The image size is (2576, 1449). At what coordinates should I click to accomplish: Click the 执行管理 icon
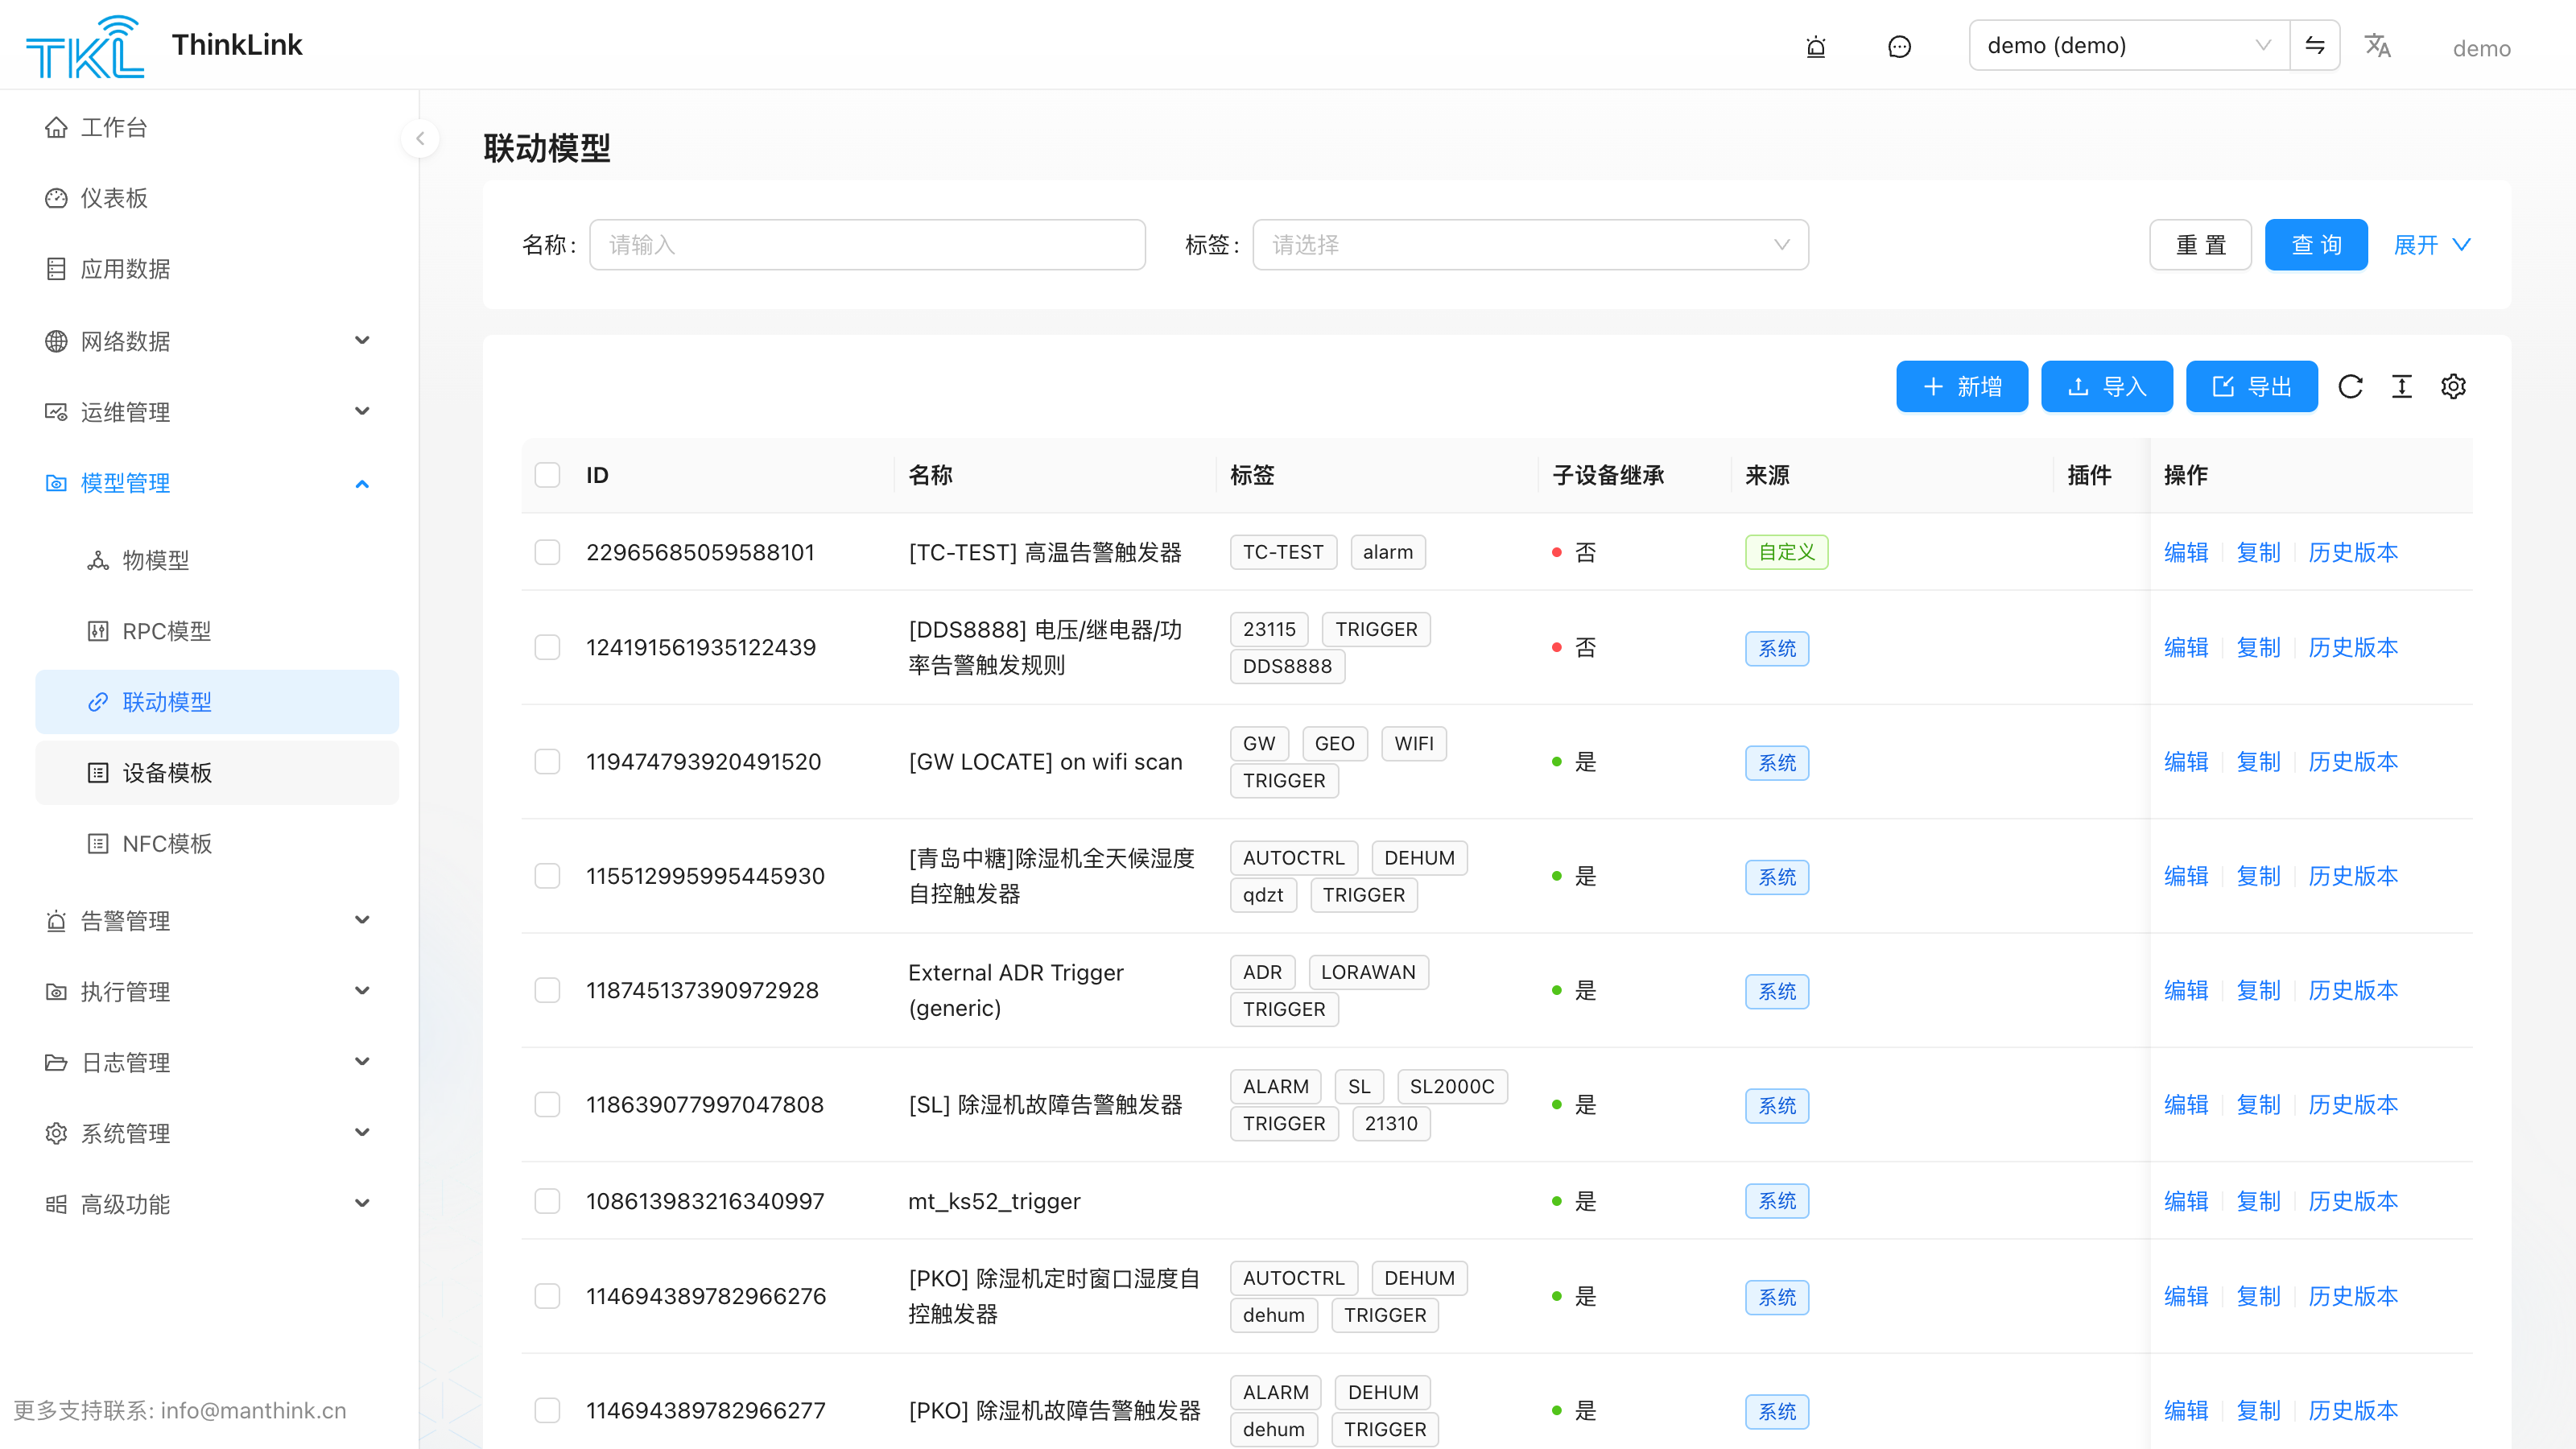(x=56, y=991)
